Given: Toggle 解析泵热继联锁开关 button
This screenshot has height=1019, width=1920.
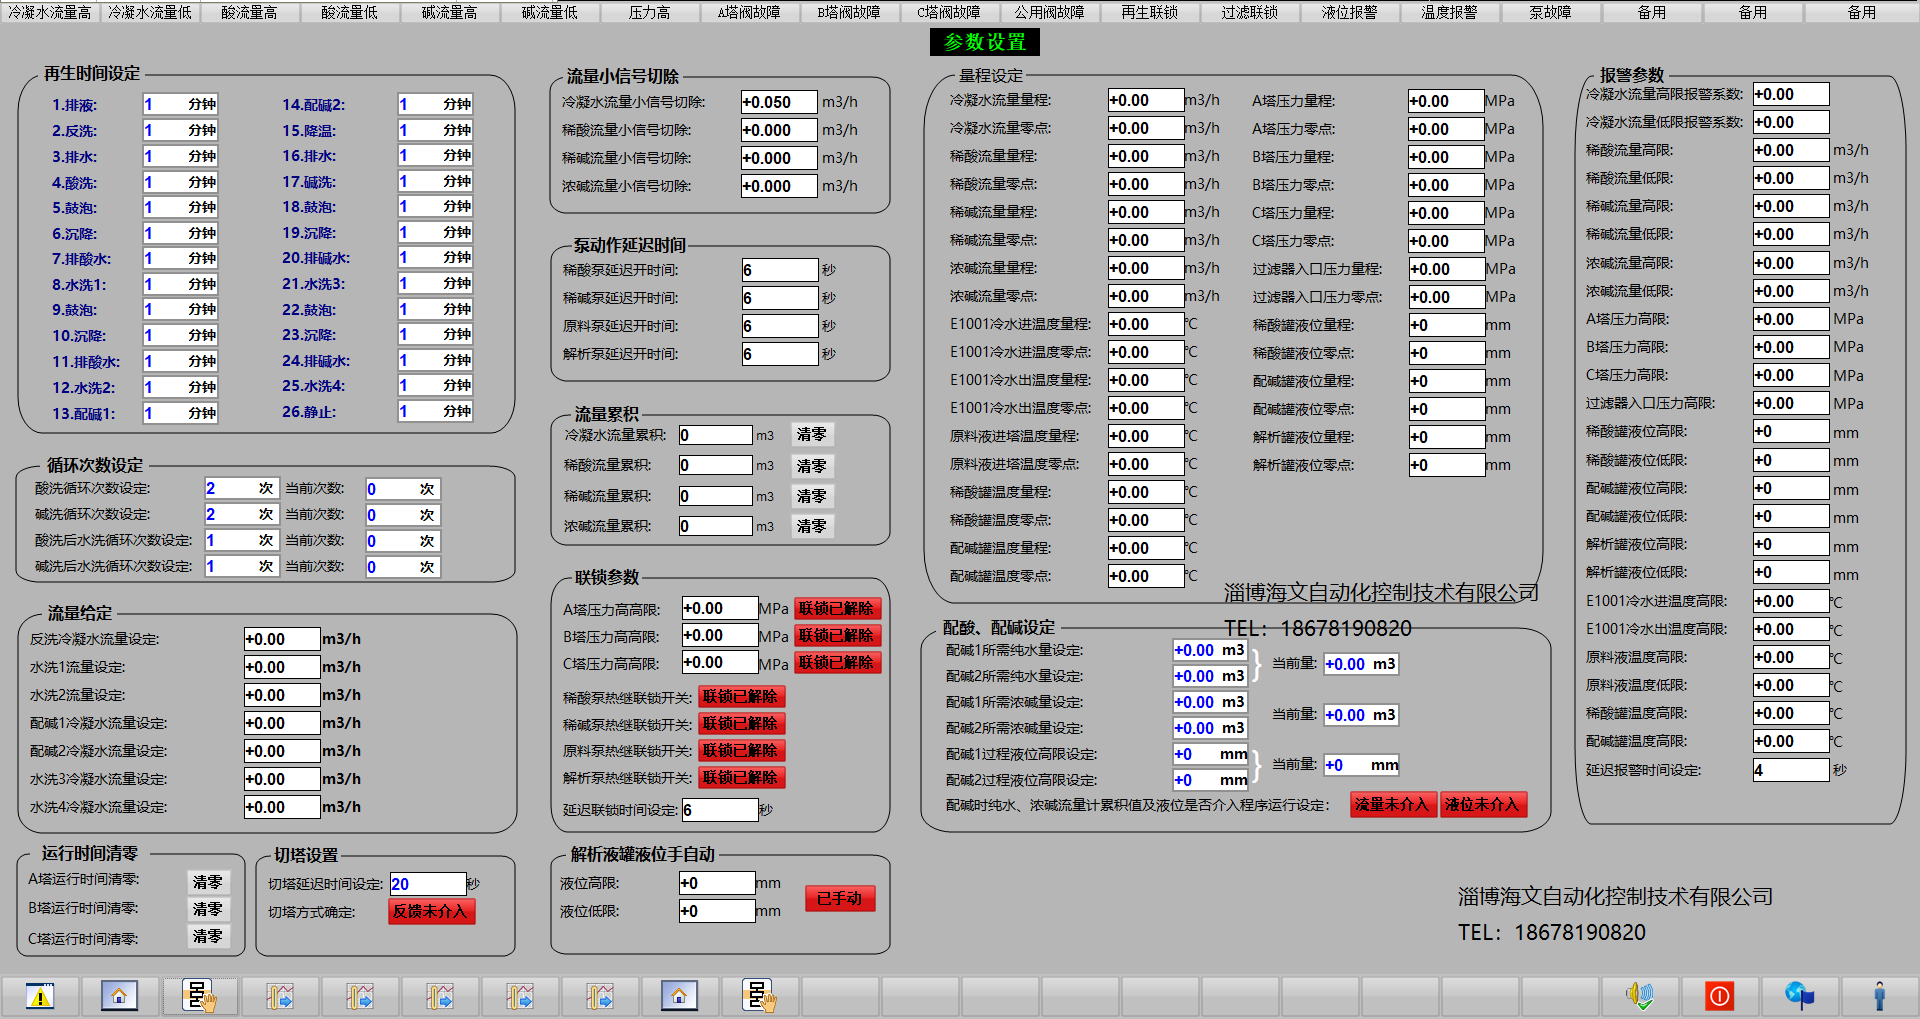Looking at the screenshot, I should [x=741, y=778].
